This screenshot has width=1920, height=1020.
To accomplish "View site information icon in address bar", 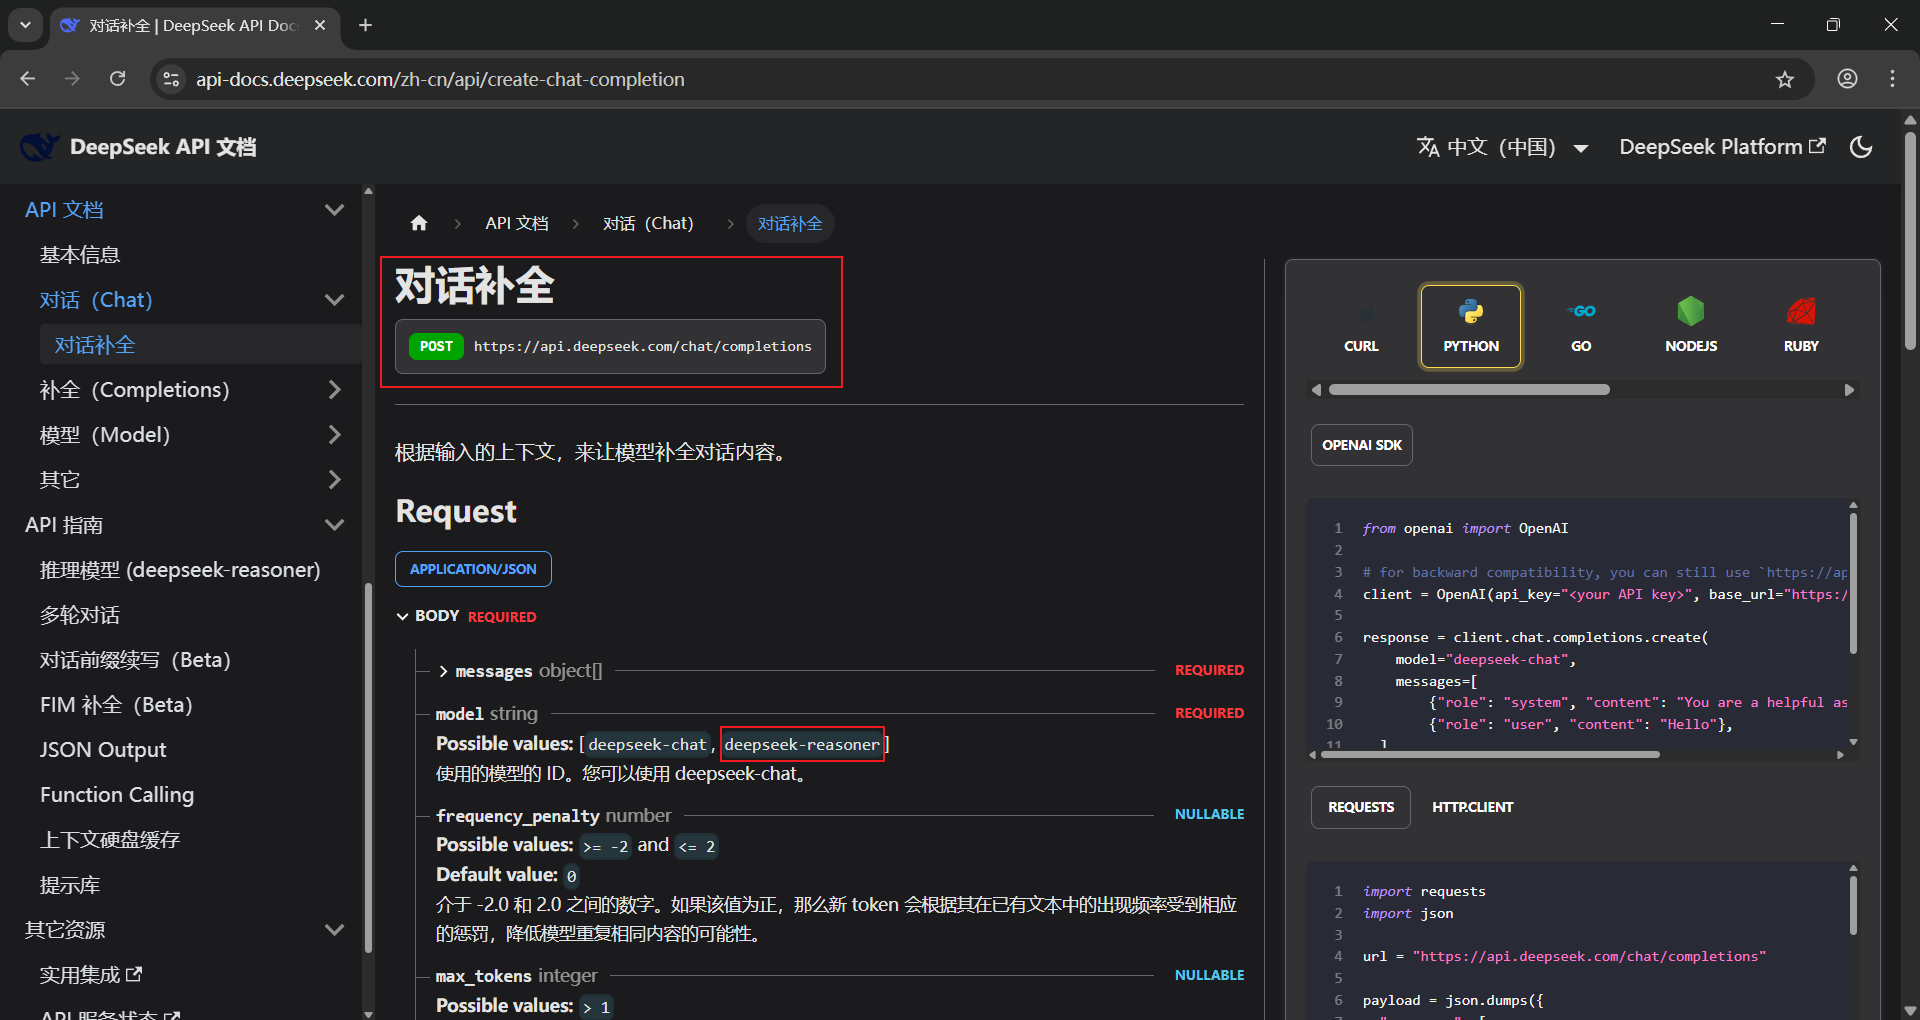I will (x=172, y=79).
